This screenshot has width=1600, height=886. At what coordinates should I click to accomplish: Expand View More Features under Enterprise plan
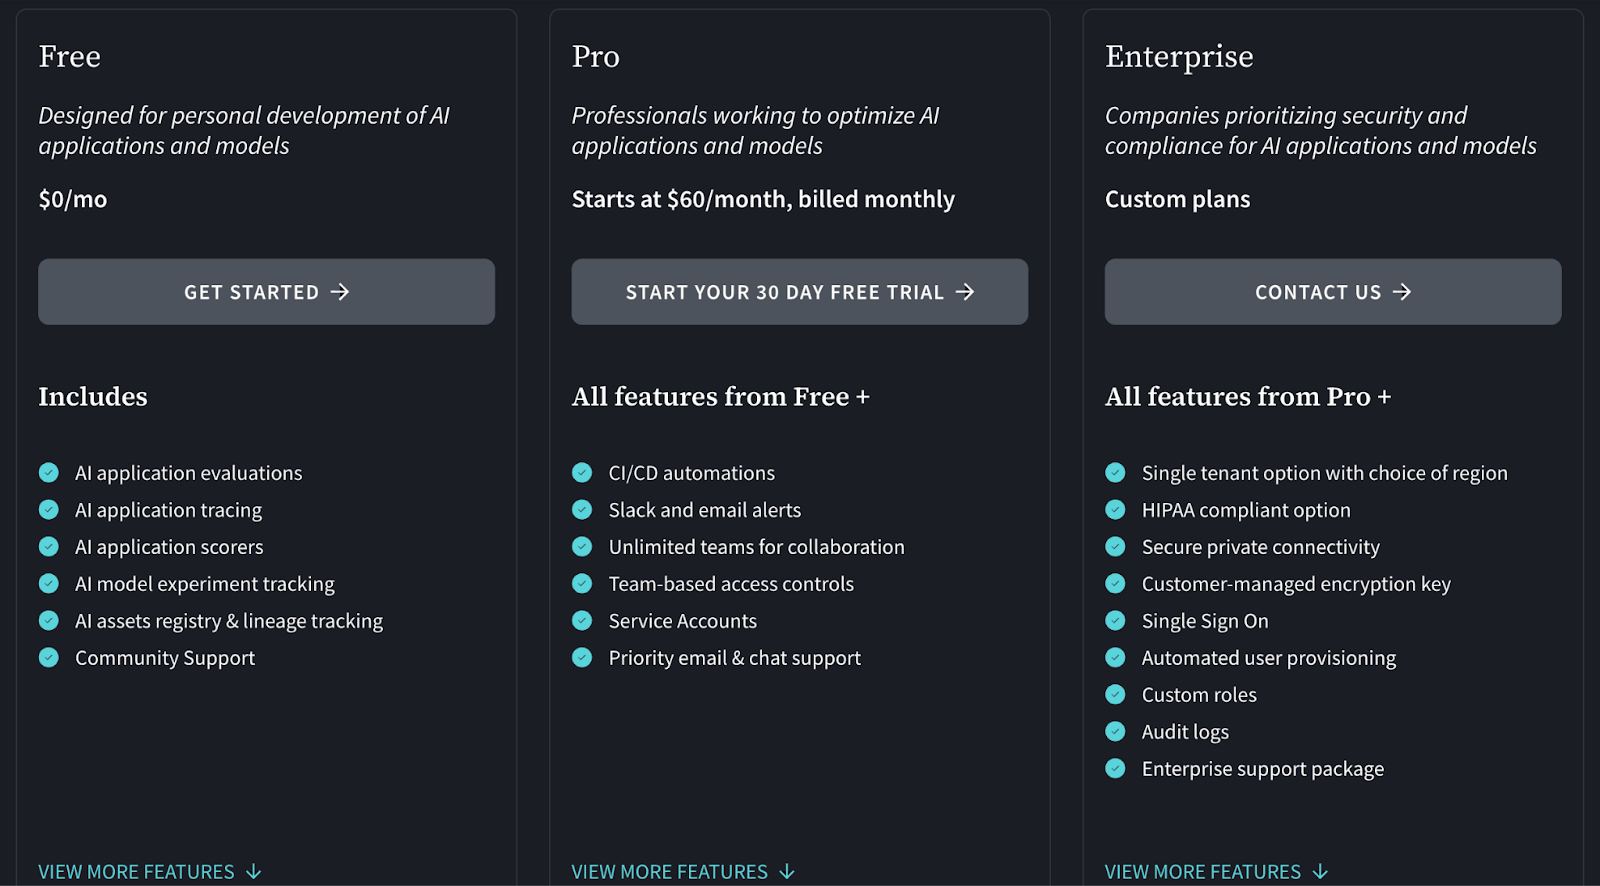coord(1216,871)
